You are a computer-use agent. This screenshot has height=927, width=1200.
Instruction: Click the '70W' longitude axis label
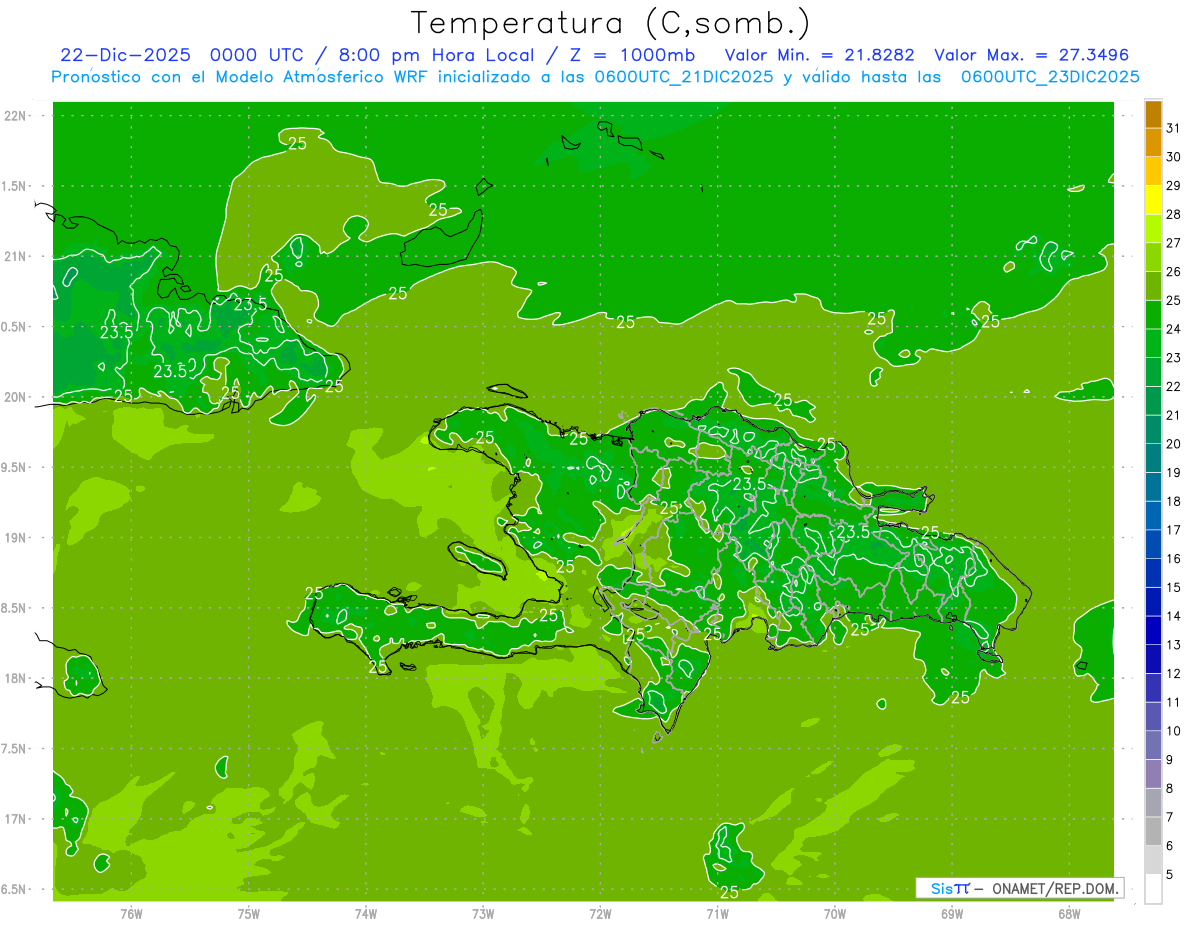tap(835, 914)
